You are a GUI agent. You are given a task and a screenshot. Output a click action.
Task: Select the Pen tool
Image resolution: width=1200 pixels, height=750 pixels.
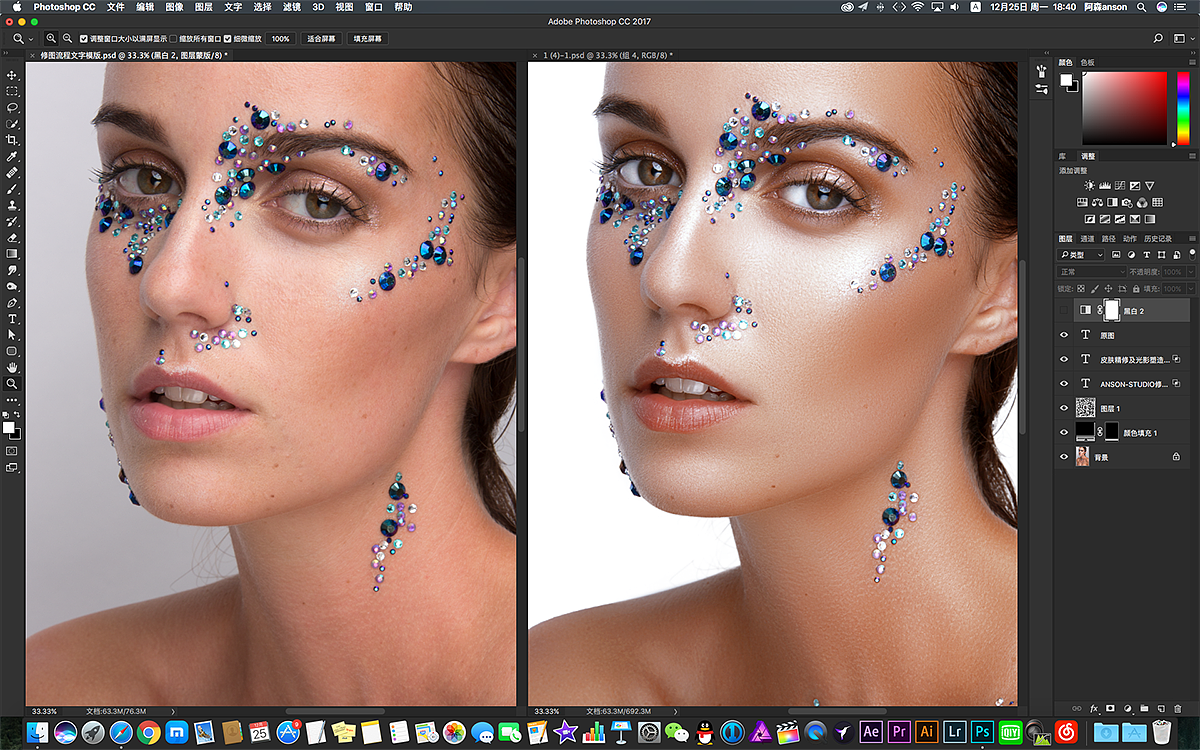(12, 303)
